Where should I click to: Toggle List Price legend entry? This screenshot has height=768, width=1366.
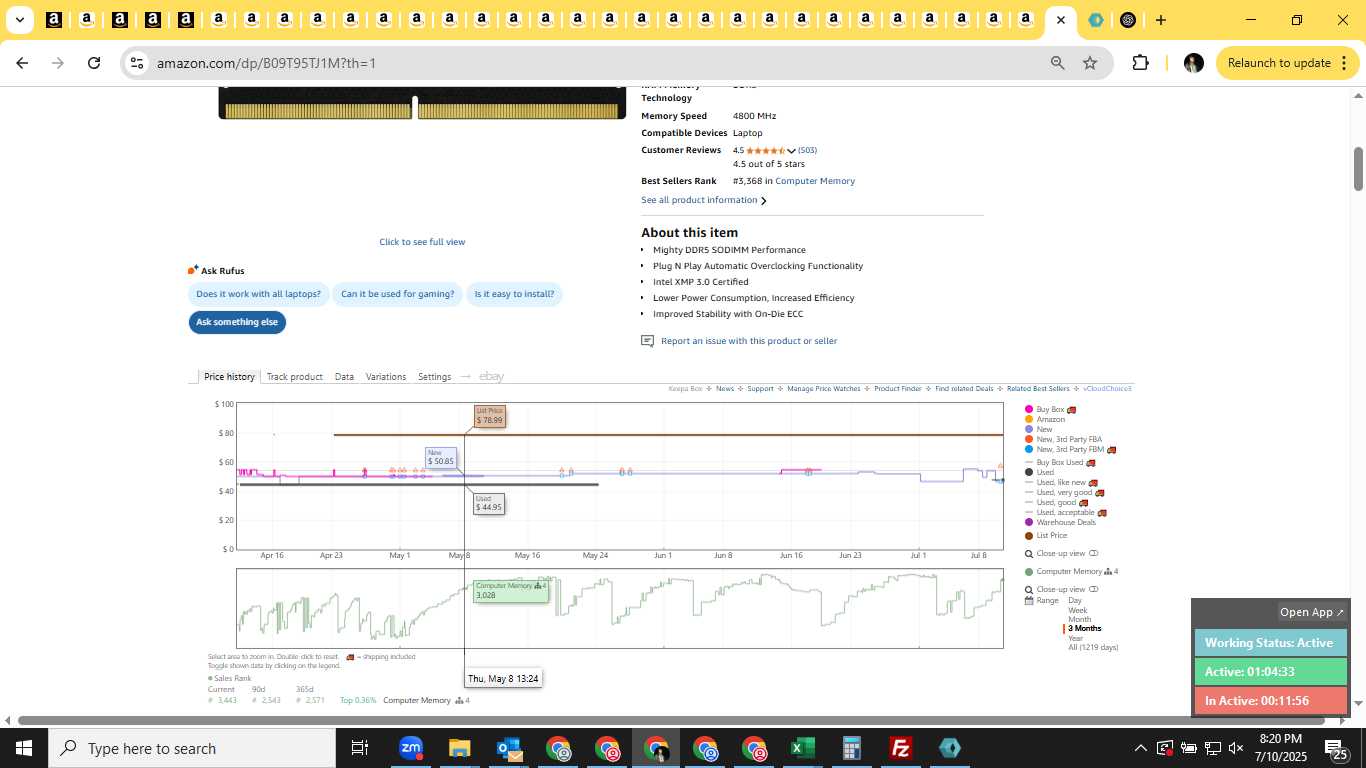coord(1045,536)
